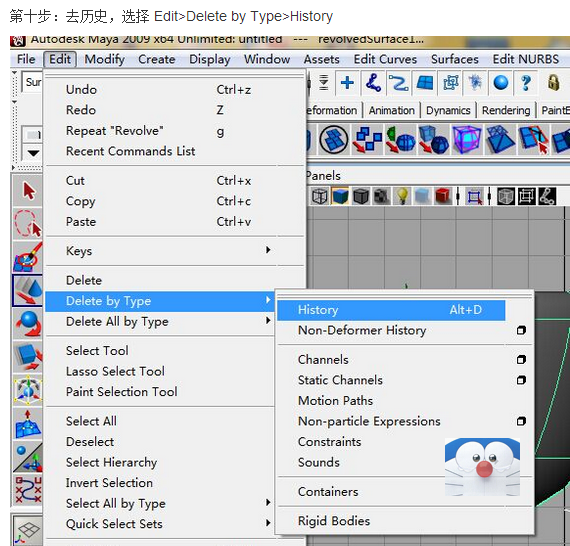
Task: Pick the Universal Manipulator tool icon
Action: (28, 390)
